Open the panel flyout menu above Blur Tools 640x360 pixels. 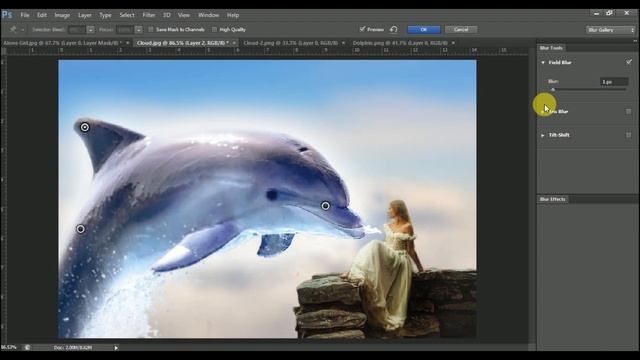pyautogui.click(x=635, y=41)
